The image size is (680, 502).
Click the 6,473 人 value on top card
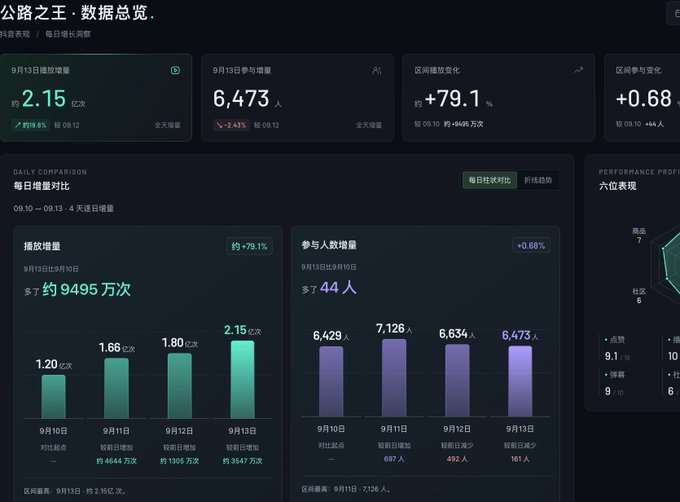tap(247, 99)
